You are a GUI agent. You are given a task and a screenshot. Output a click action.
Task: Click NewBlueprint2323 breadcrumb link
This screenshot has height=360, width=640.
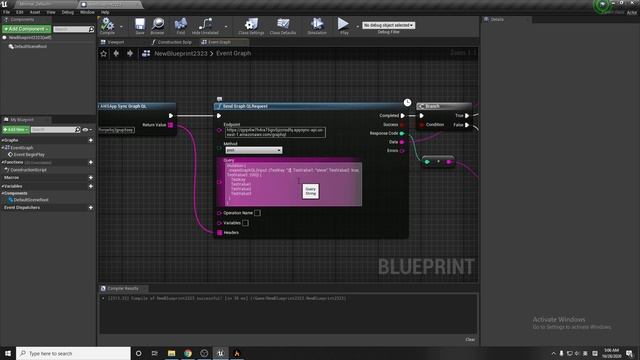(180, 53)
